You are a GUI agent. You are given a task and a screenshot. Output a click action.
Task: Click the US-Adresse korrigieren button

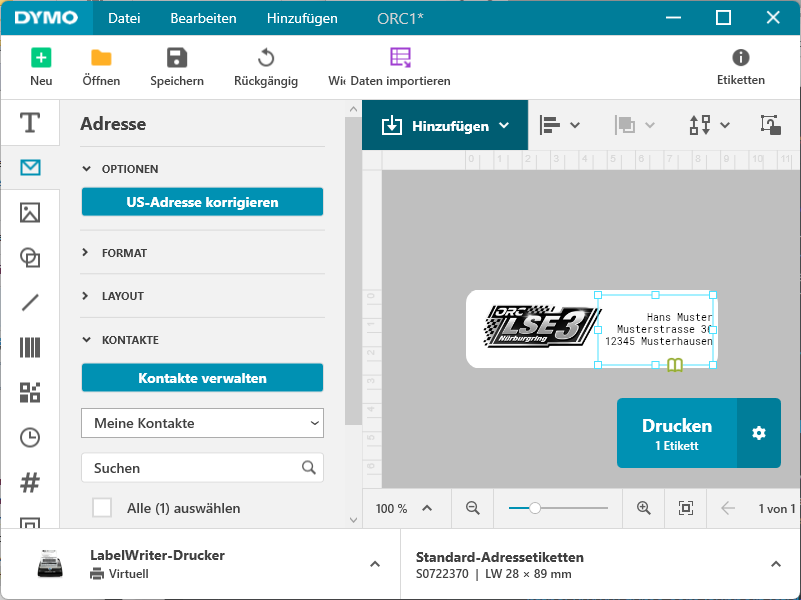point(202,202)
